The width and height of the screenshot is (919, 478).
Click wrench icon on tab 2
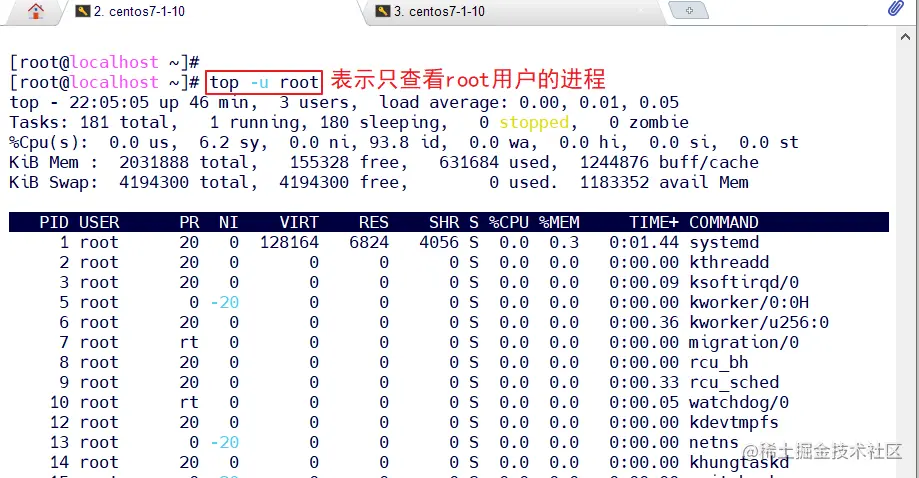pyautogui.click(x=83, y=11)
